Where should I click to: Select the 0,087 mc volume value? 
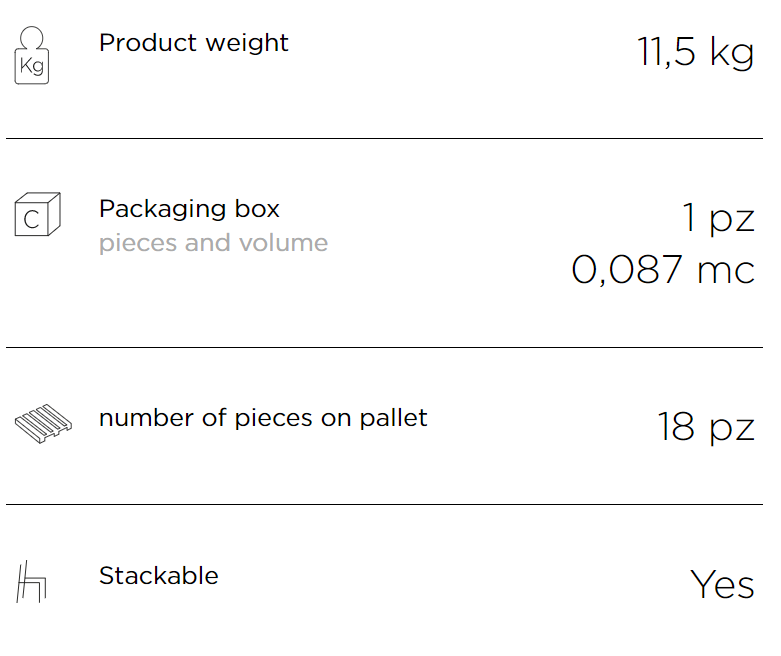coord(663,269)
